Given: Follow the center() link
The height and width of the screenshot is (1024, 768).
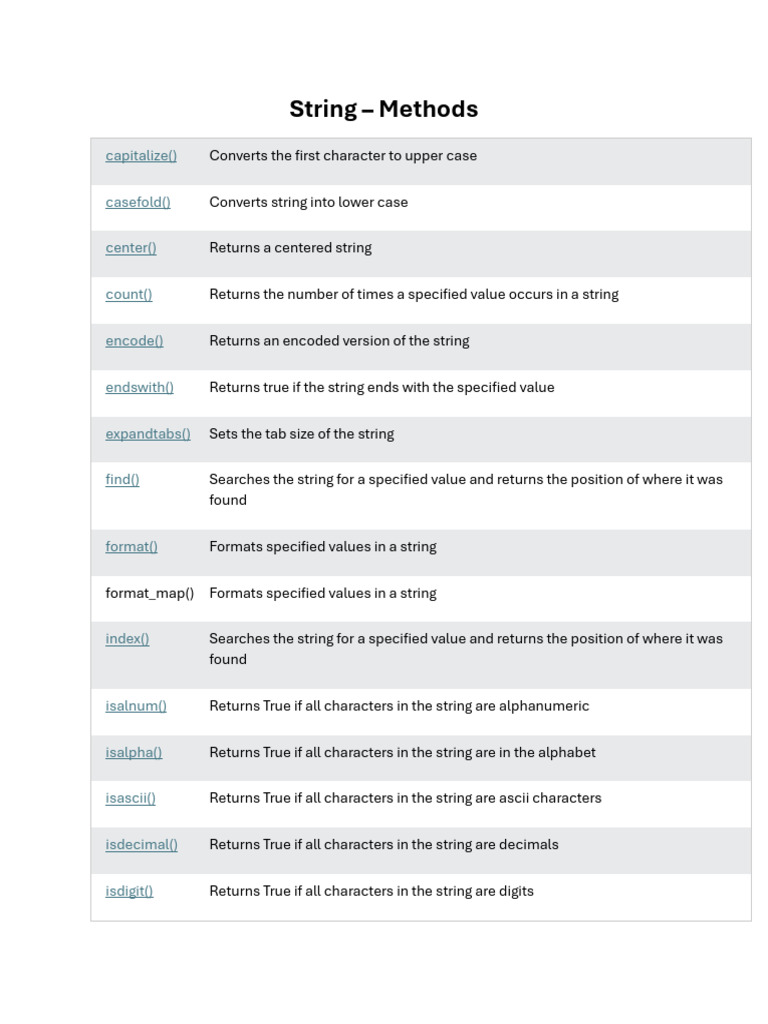Looking at the screenshot, I should [x=131, y=248].
